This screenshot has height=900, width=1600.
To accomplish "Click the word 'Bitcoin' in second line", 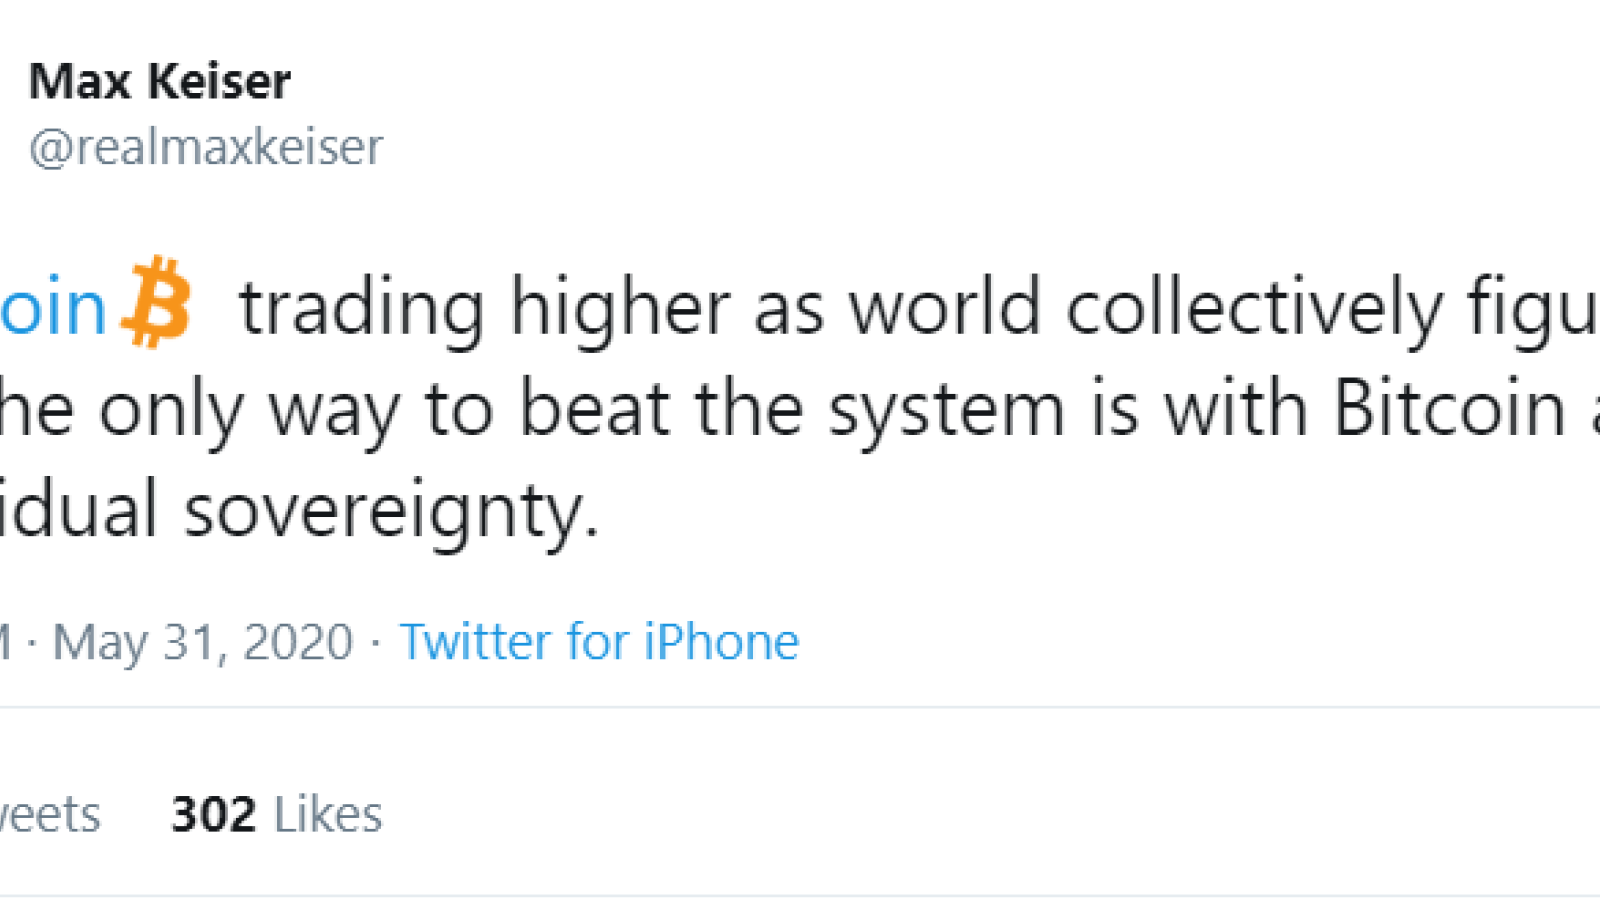I will click(x=1450, y=409).
